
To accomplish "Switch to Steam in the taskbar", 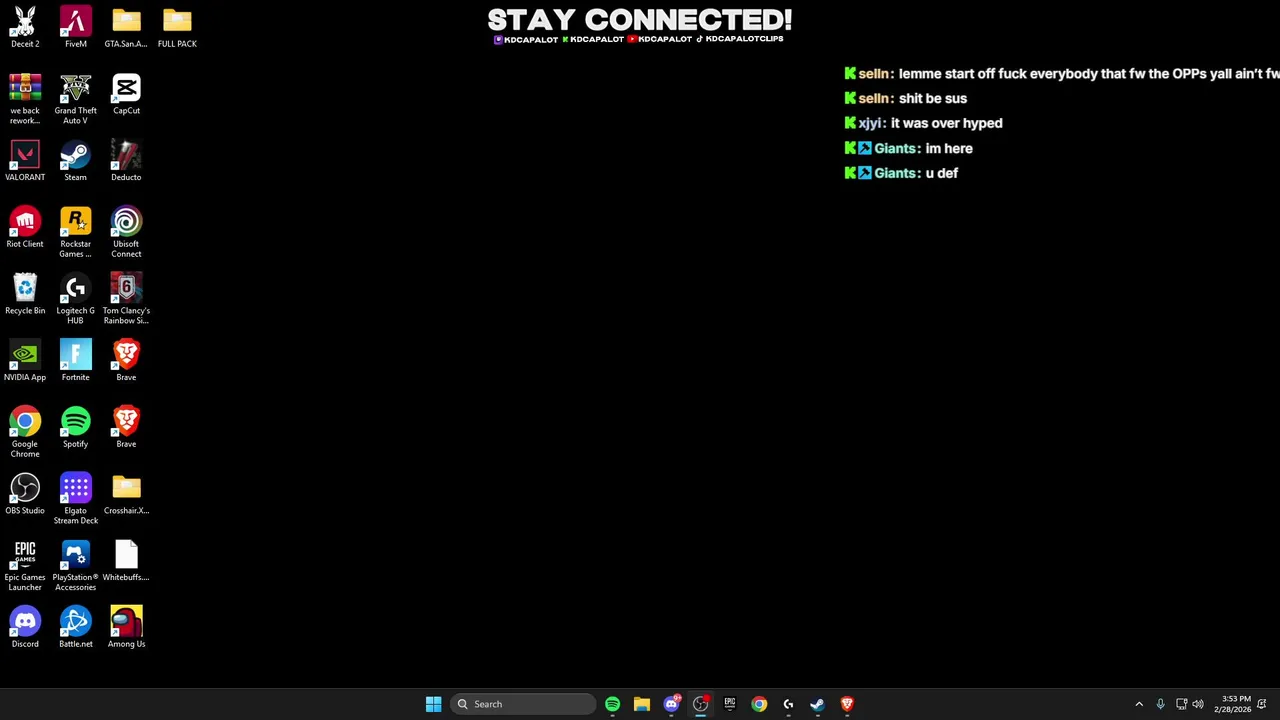I will click(x=817, y=704).
